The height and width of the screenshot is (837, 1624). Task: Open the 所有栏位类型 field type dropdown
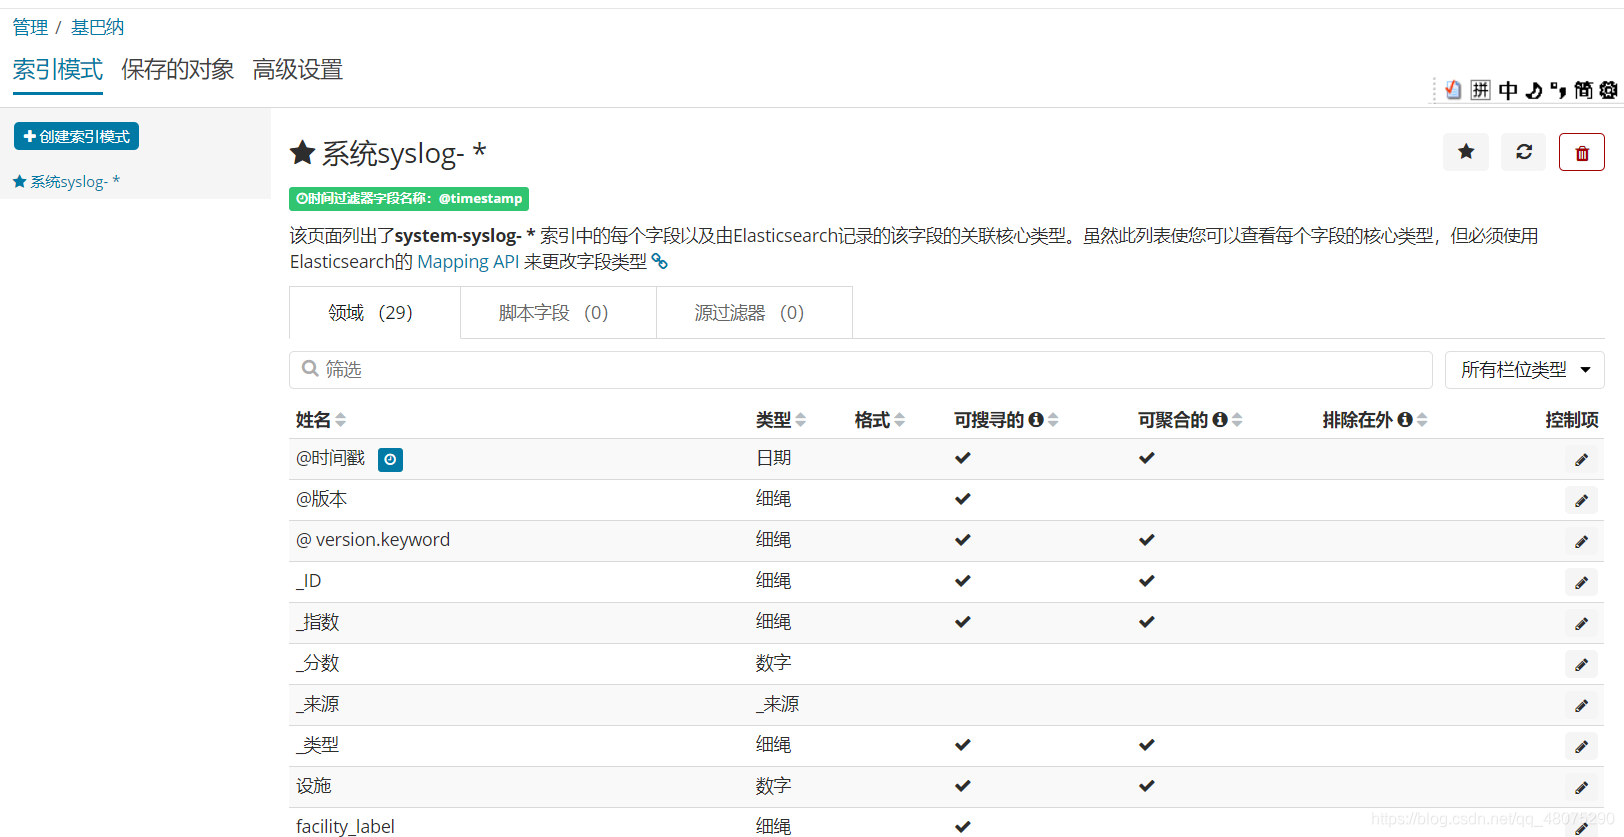[x=1525, y=370]
